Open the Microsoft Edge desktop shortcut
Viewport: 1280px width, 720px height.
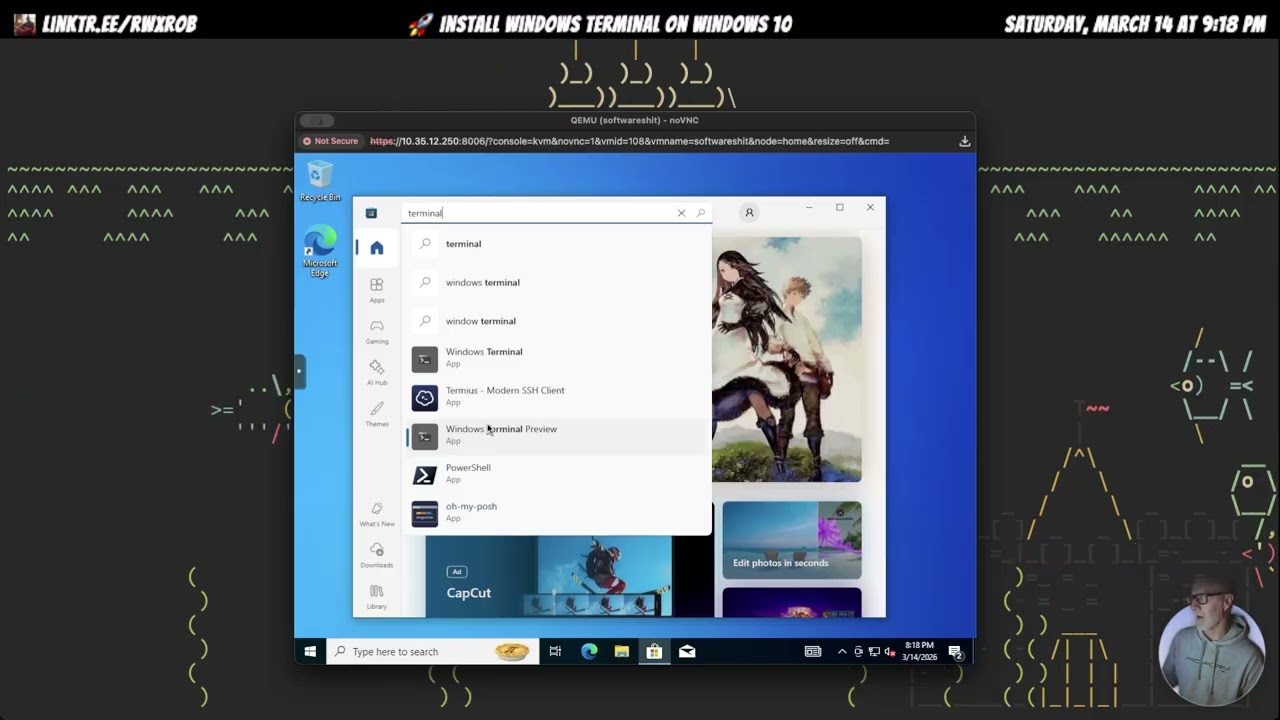[319, 253]
